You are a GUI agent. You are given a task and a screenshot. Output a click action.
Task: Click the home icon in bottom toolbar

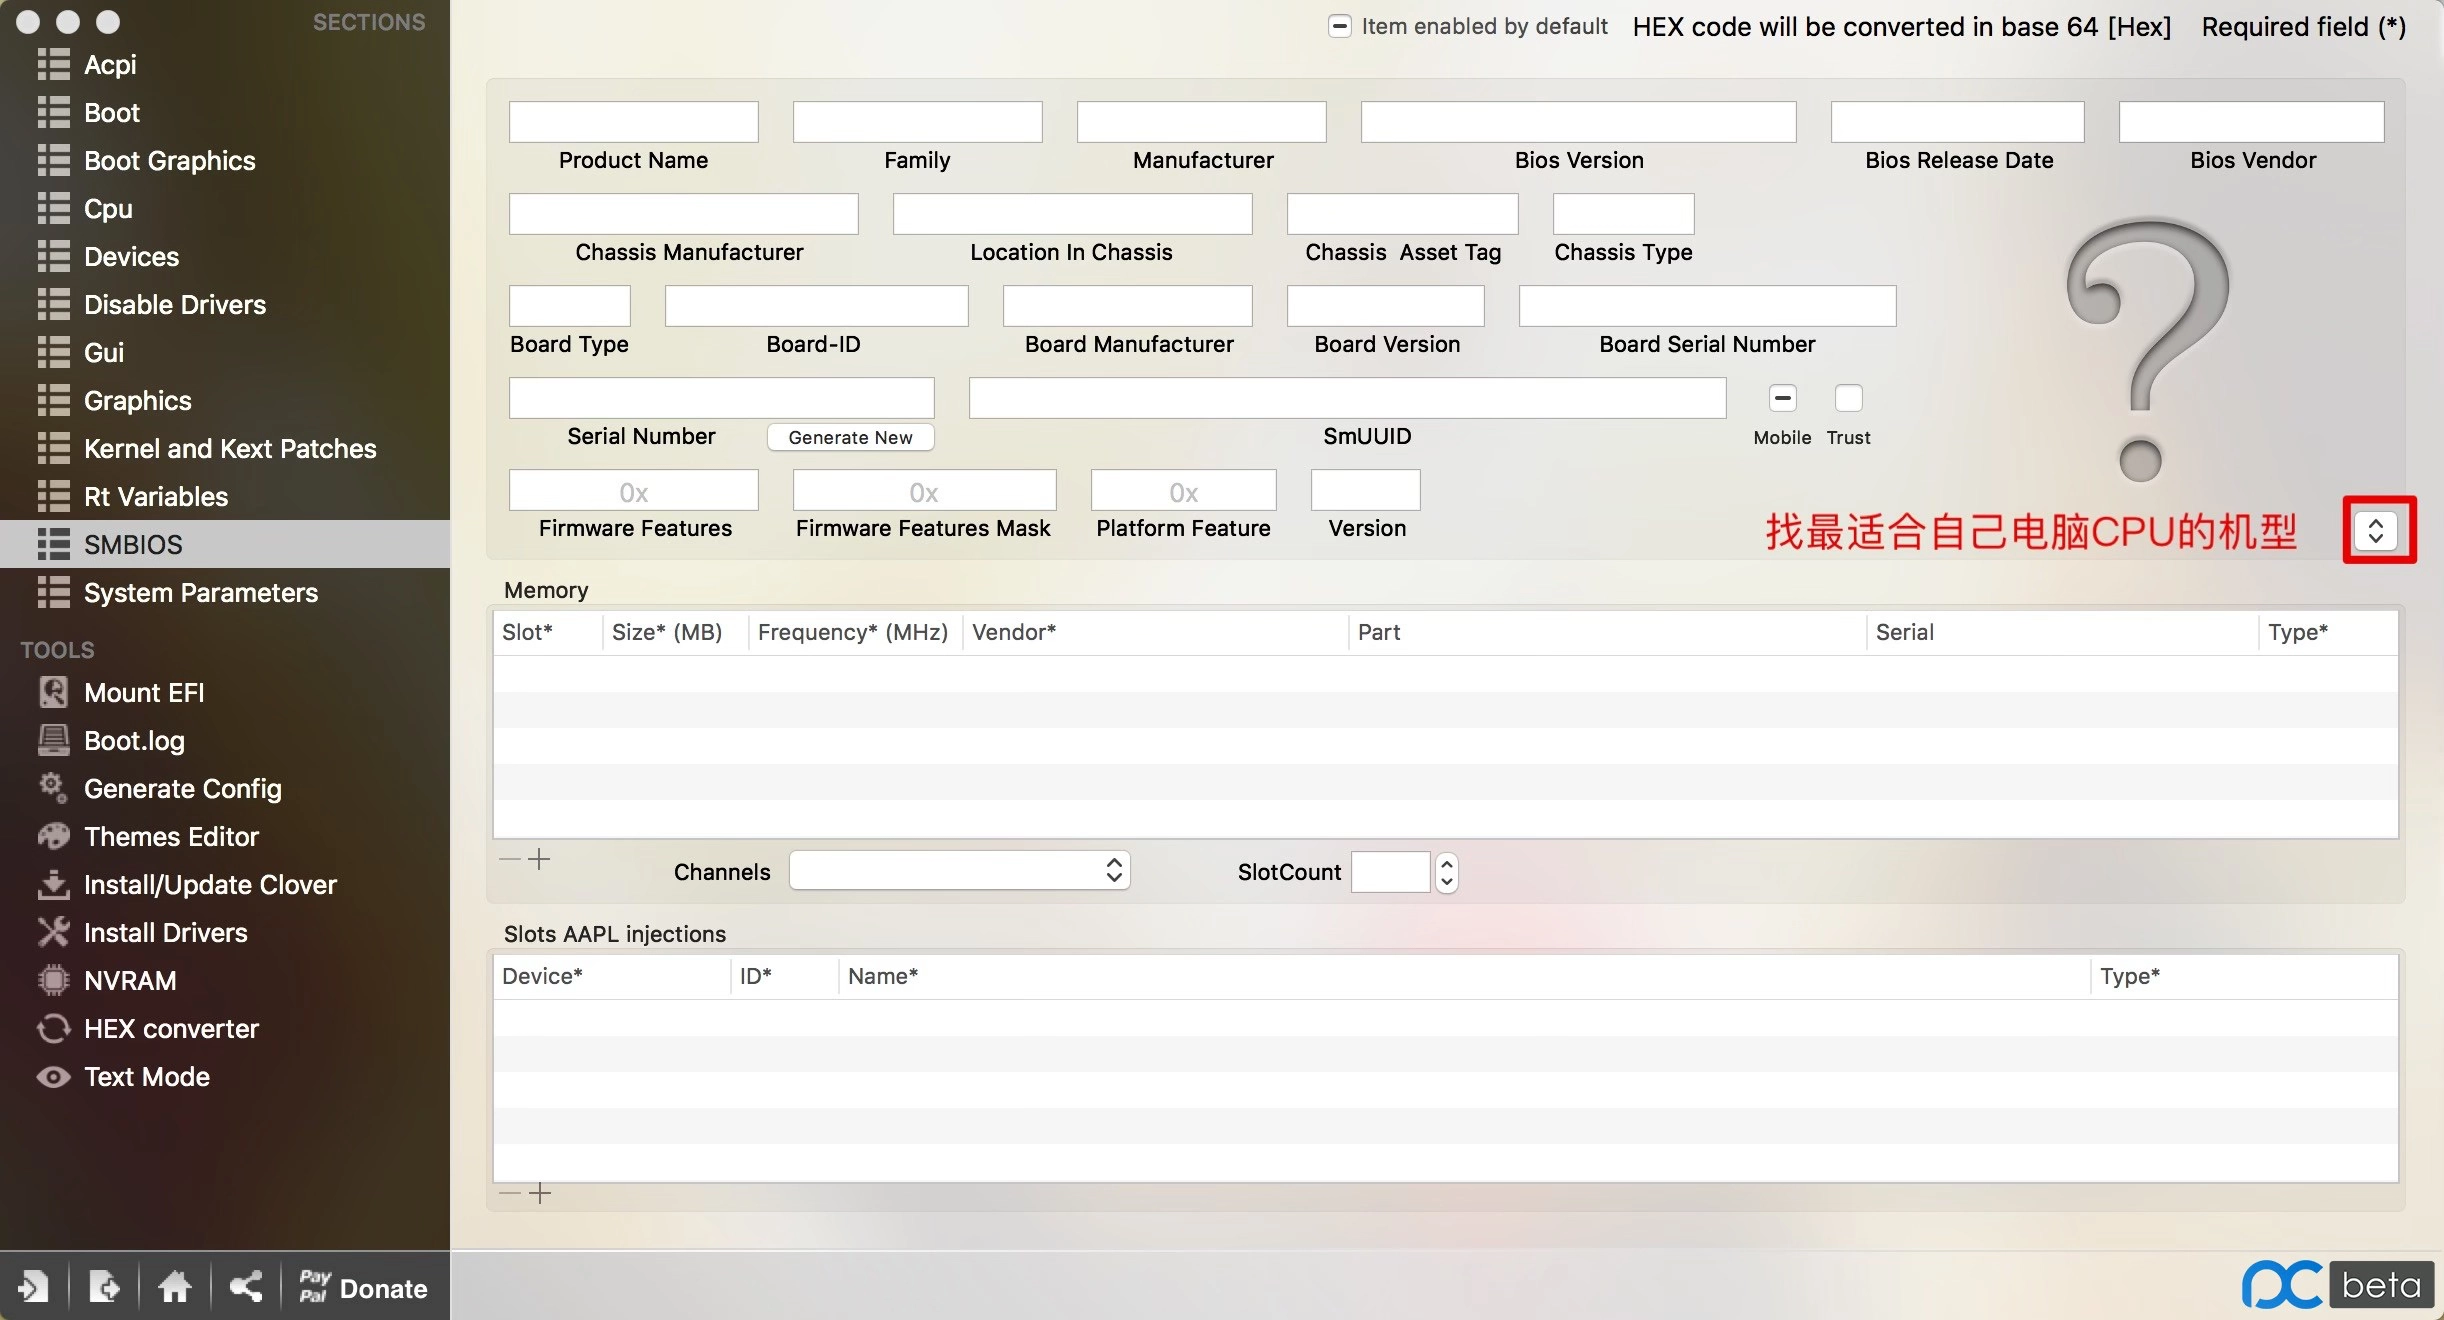175,1286
